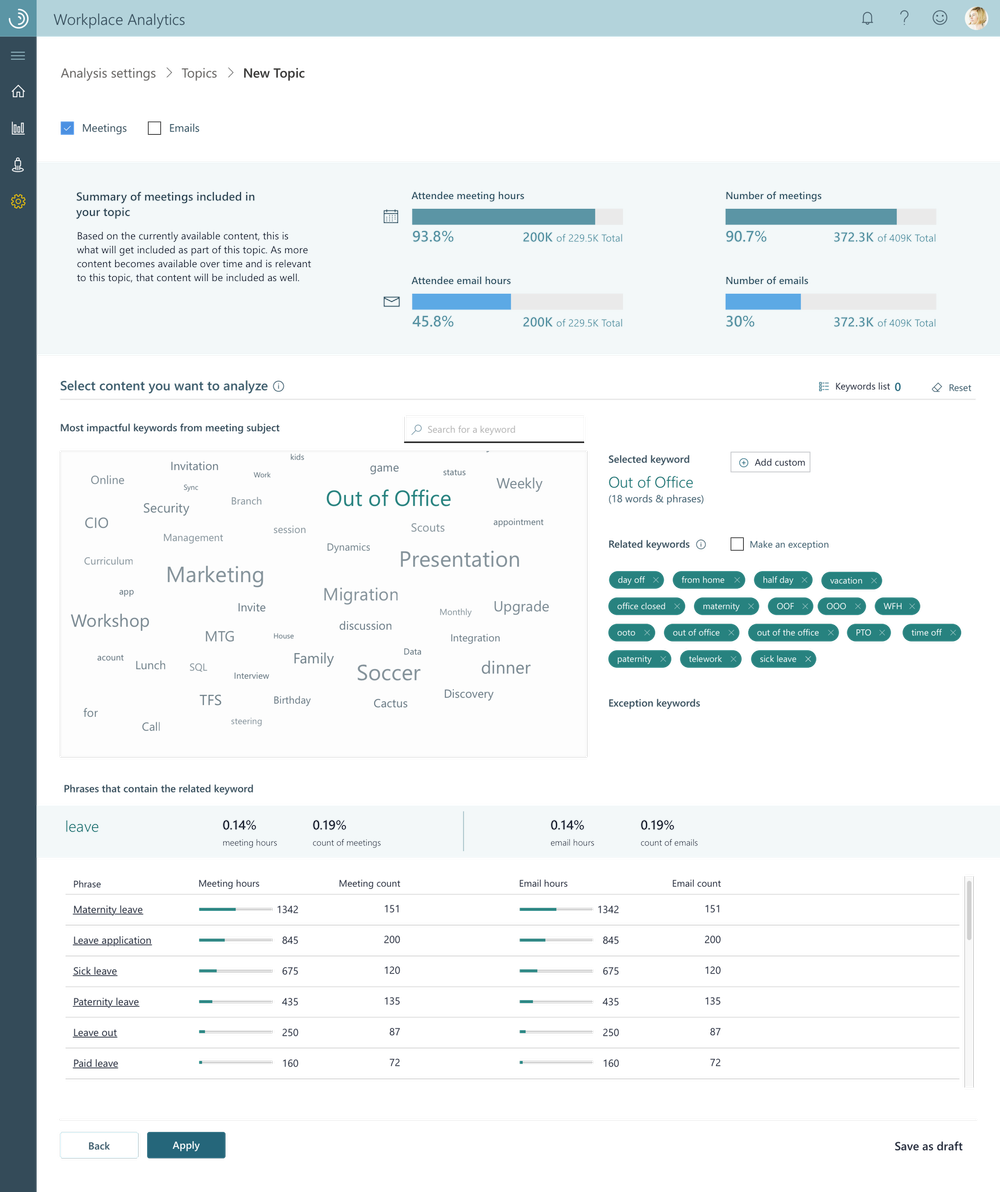This screenshot has width=1000, height=1192.
Task: Uncheck the Meetings checkbox
Action: pyautogui.click(x=66, y=128)
